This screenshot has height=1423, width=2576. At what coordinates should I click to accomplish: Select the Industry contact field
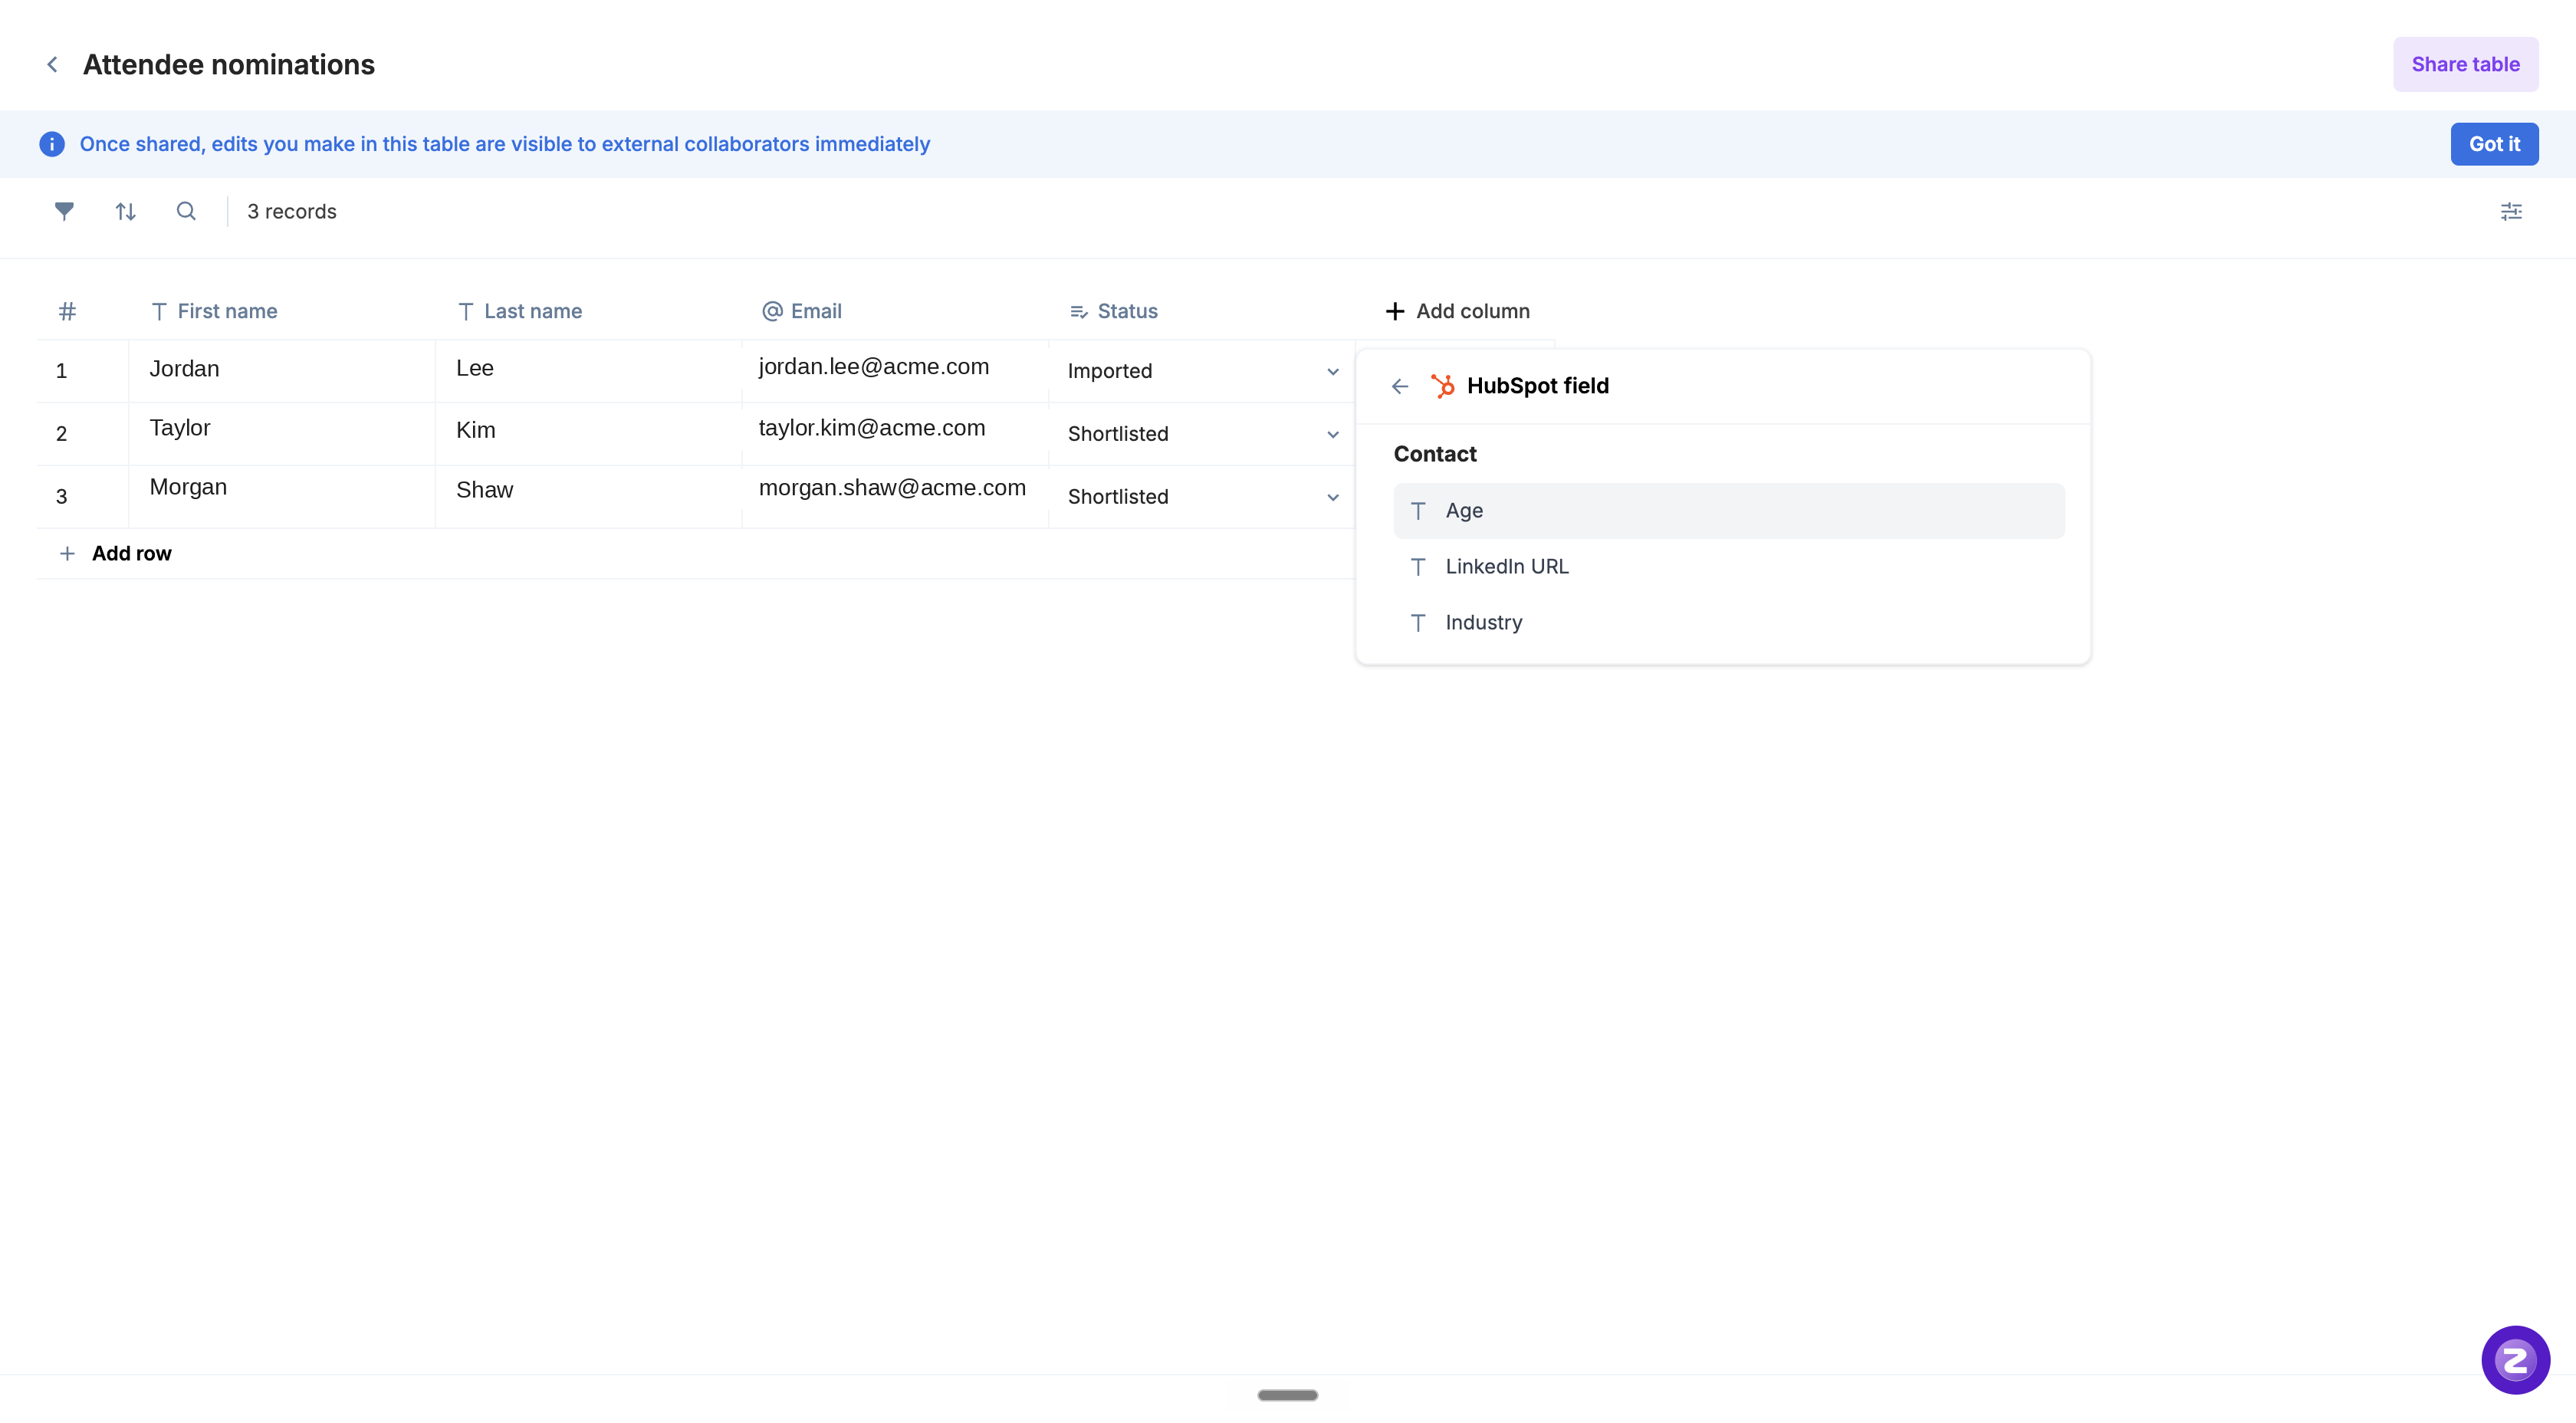(x=1728, y=623)
